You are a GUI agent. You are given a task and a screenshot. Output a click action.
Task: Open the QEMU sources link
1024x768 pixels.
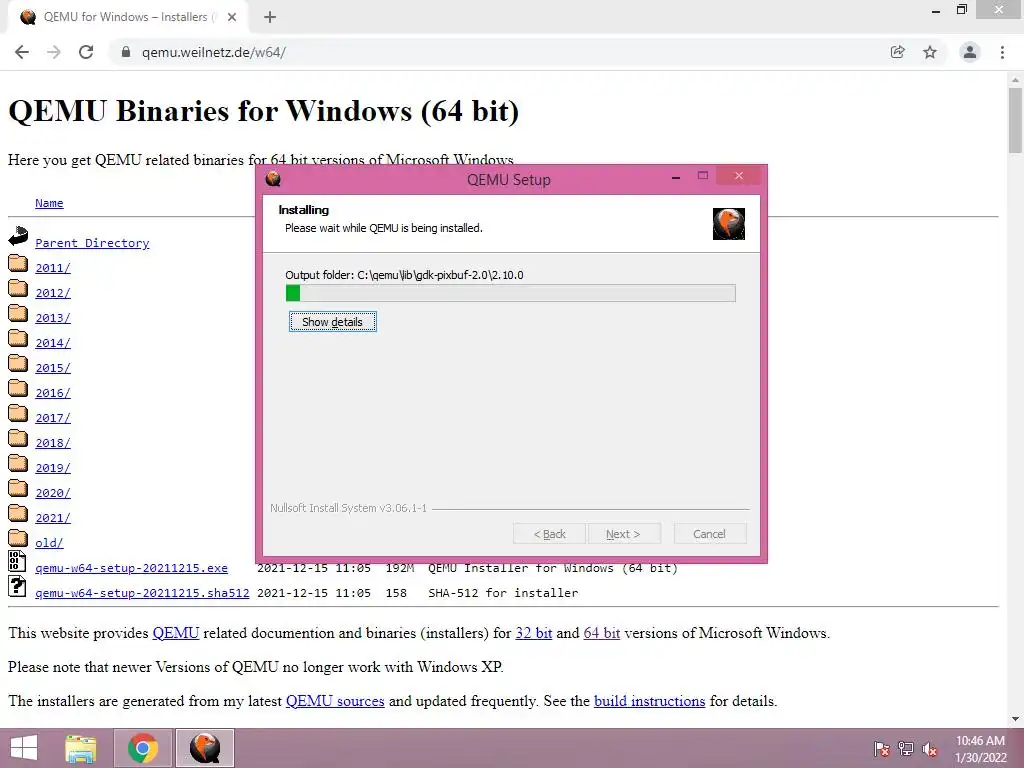[x=335, y=701]
